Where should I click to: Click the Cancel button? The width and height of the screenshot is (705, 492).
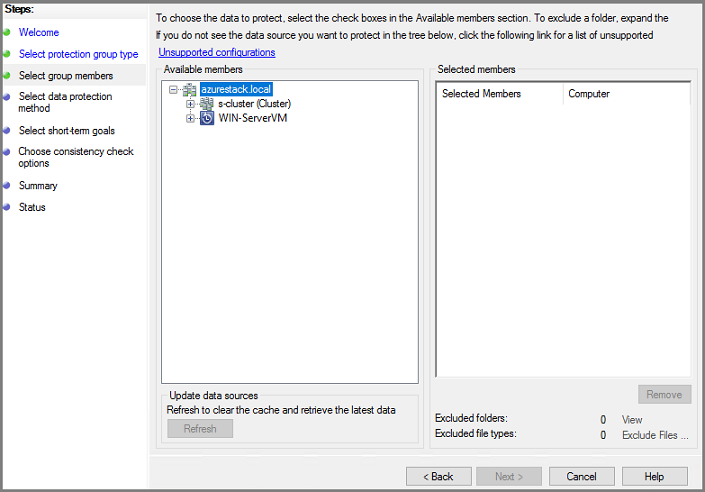tap(582, 477)
